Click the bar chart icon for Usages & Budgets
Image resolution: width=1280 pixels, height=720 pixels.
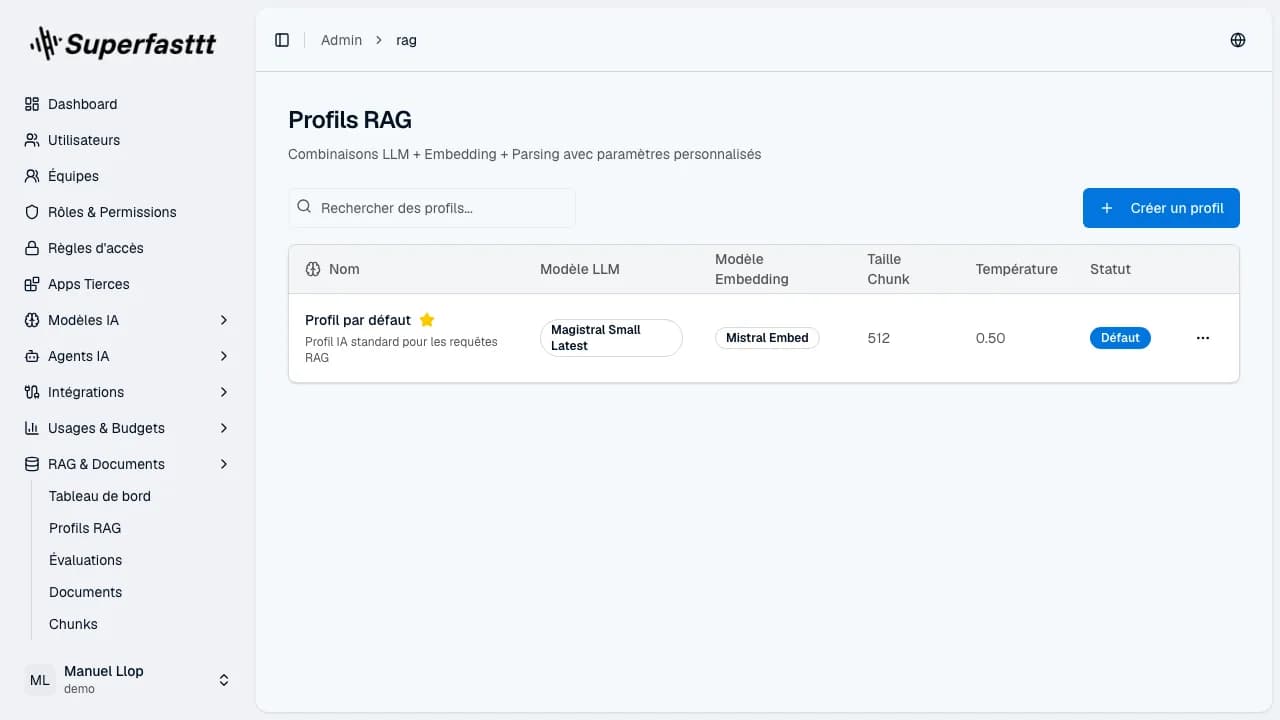[32, 428]
